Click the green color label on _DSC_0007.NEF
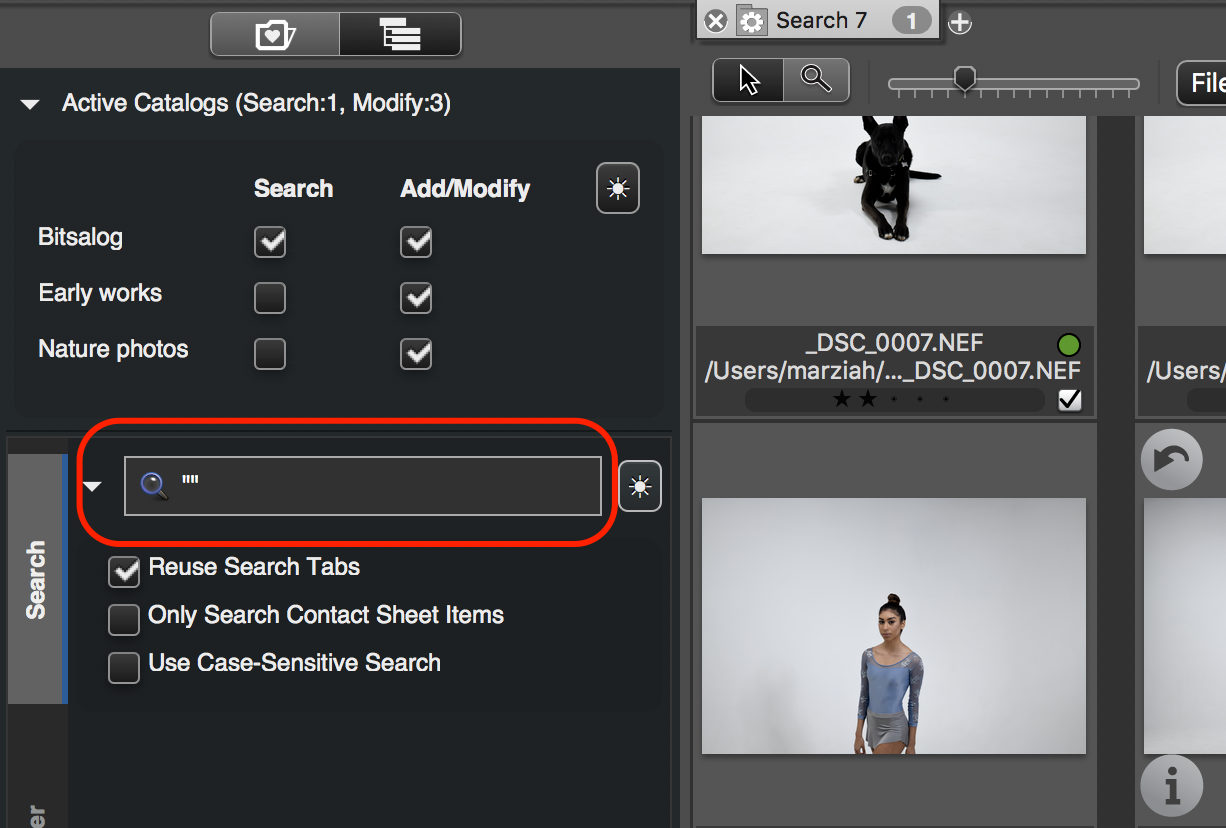This screenshot has width=1226, height=828. click(1069, 346)
